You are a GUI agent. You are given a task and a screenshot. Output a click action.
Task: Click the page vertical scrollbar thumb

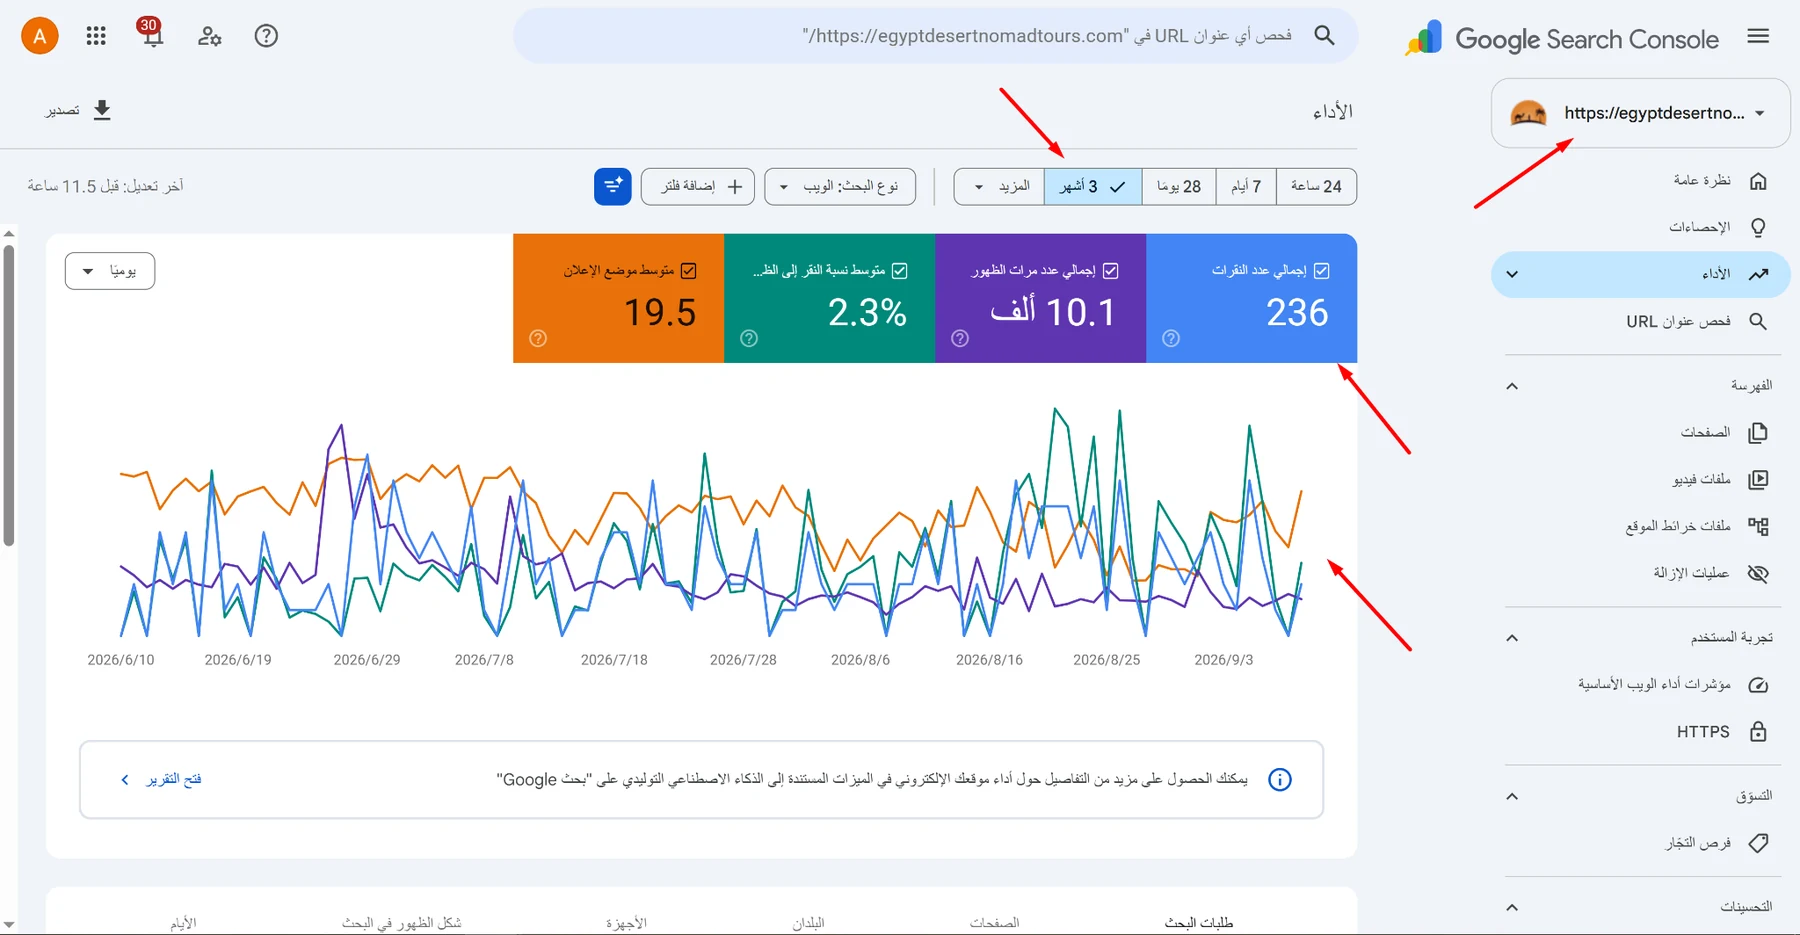click(x=8, y=396)
